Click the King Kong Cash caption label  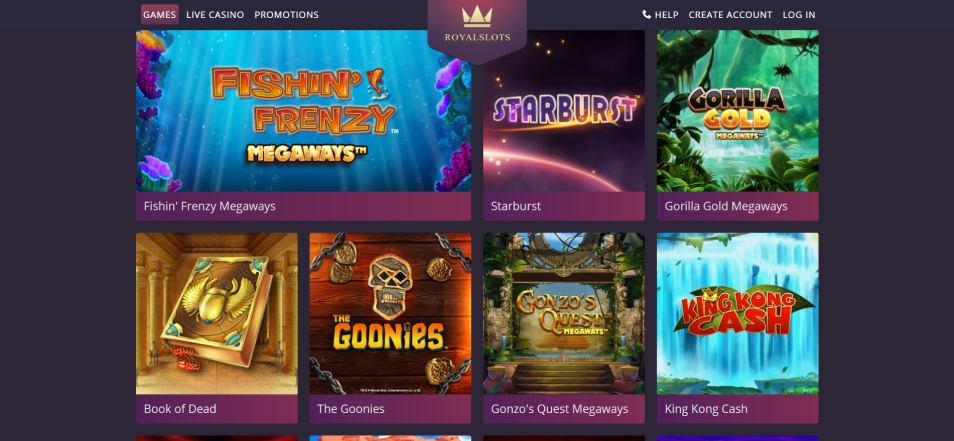[x=706, y=409]
